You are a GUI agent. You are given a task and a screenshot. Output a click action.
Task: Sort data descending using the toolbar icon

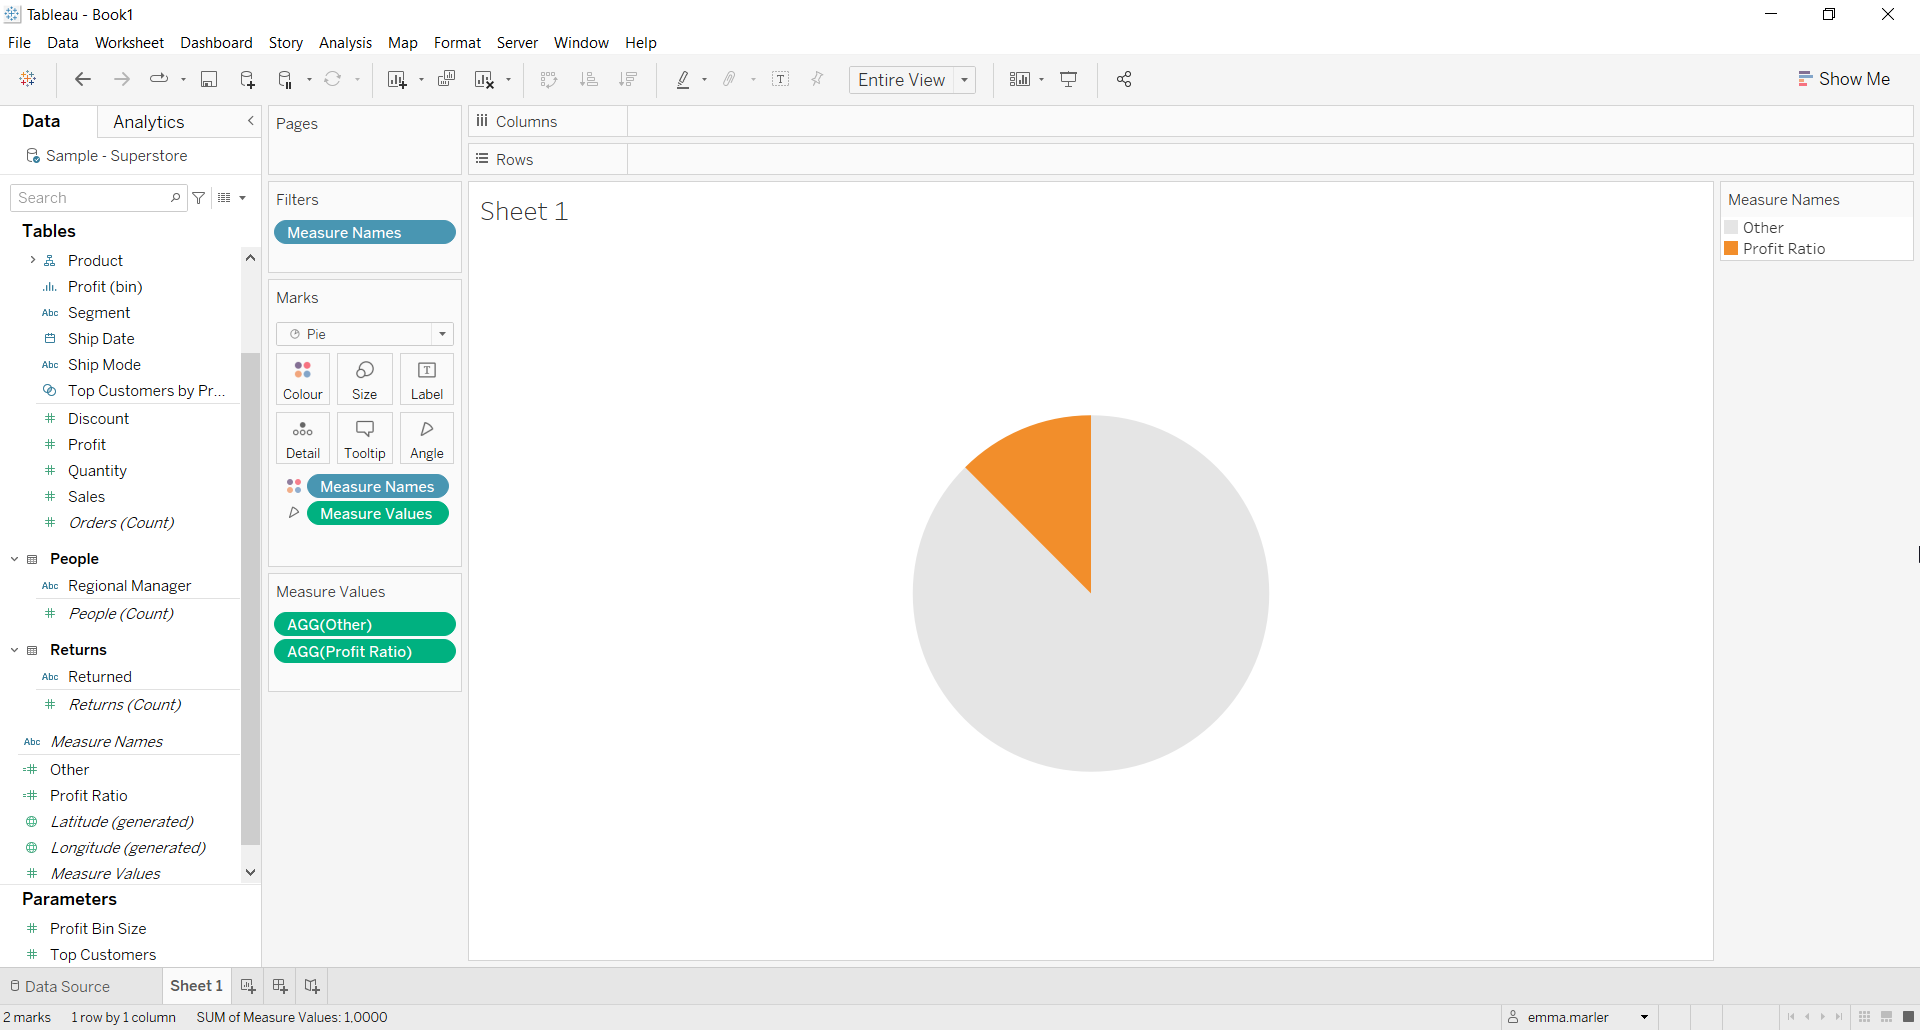(628, 79)
